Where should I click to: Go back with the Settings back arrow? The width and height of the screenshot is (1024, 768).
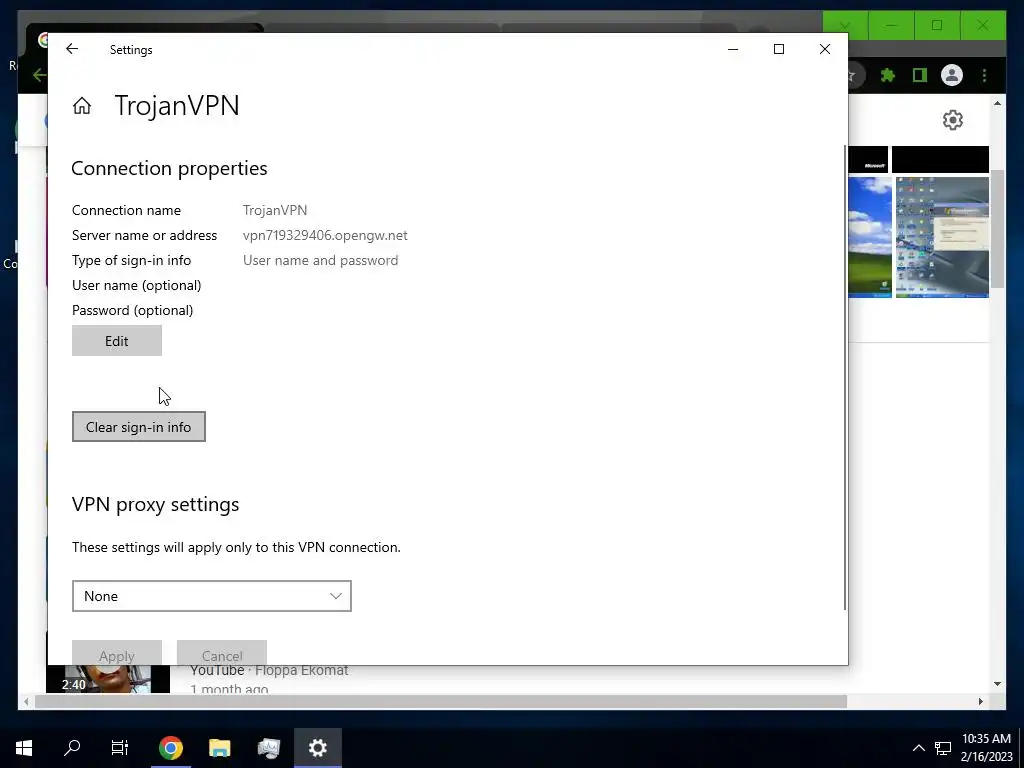tap(72, 49)
